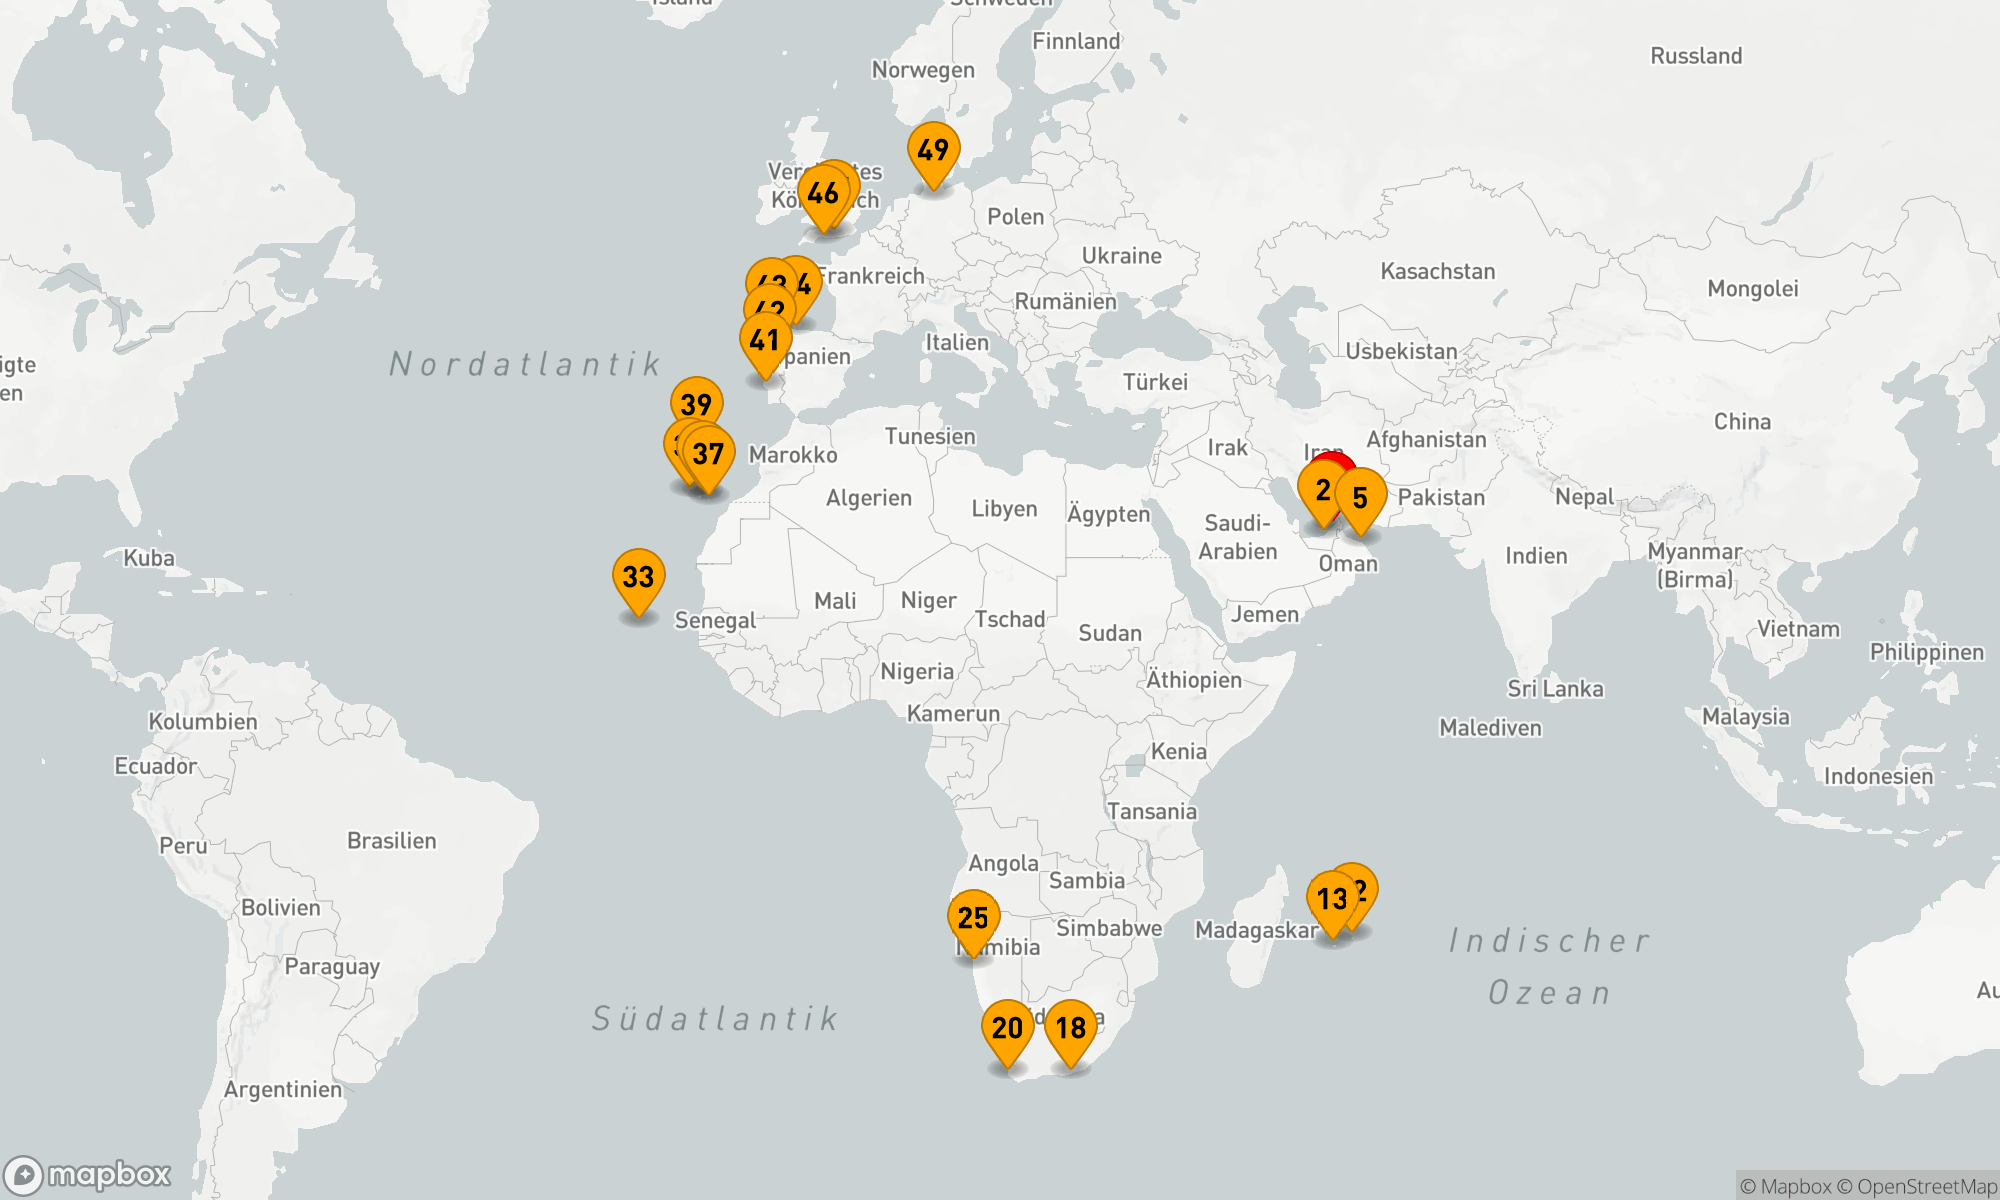The image size is (2000, 1200).
Task: Open the Mapbox logo link
Action: (88, 1175)
